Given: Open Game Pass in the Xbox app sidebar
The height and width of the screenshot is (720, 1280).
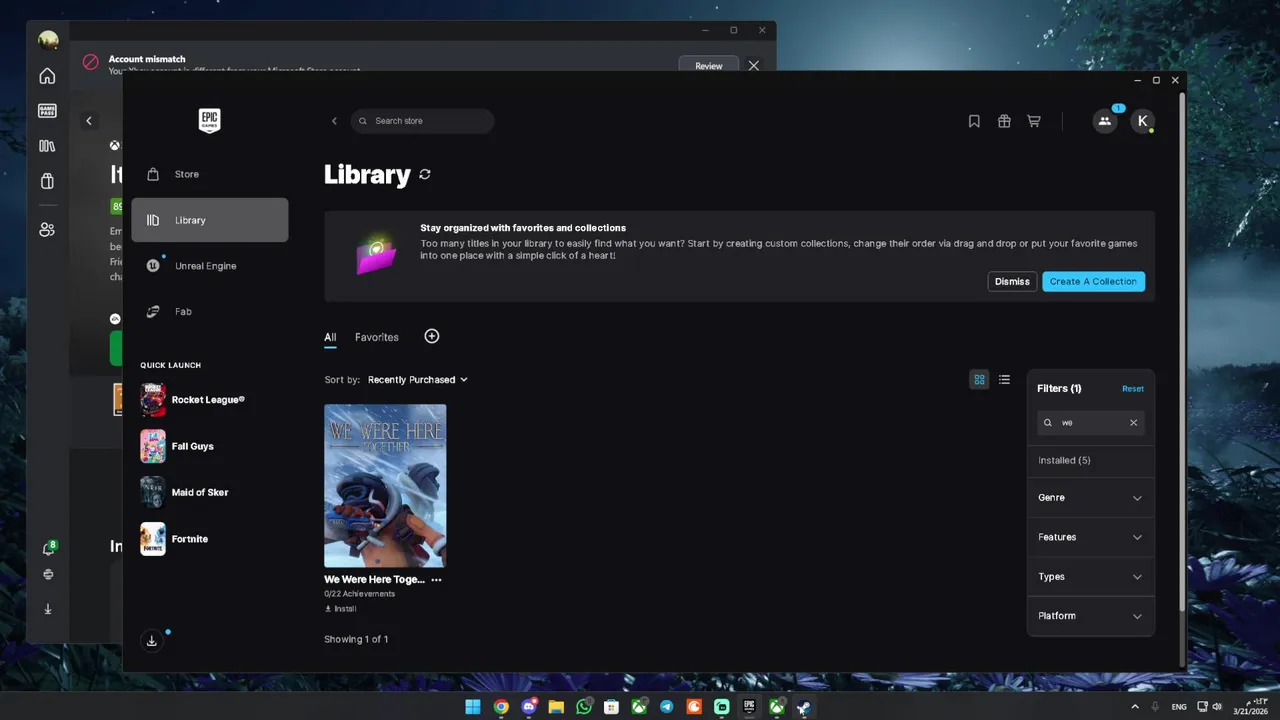Looking at the screenshot, I should [47, 111].
